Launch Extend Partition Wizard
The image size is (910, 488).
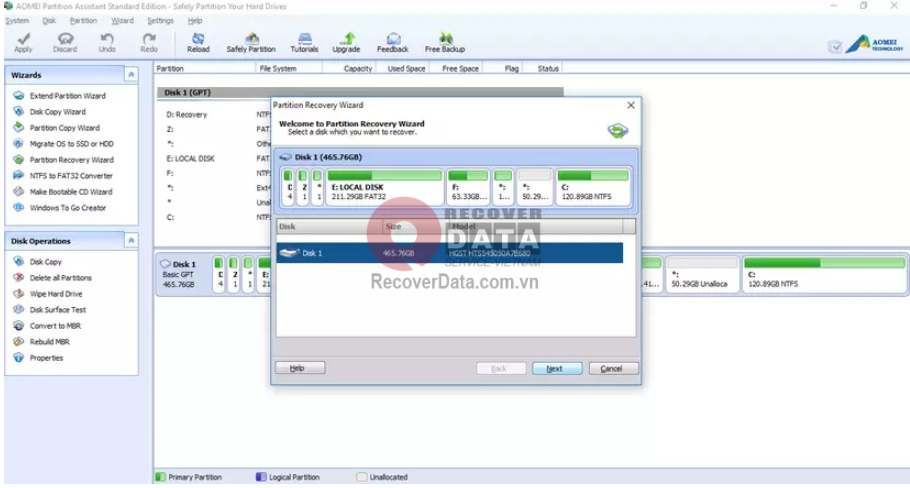[x=67, y=96]
